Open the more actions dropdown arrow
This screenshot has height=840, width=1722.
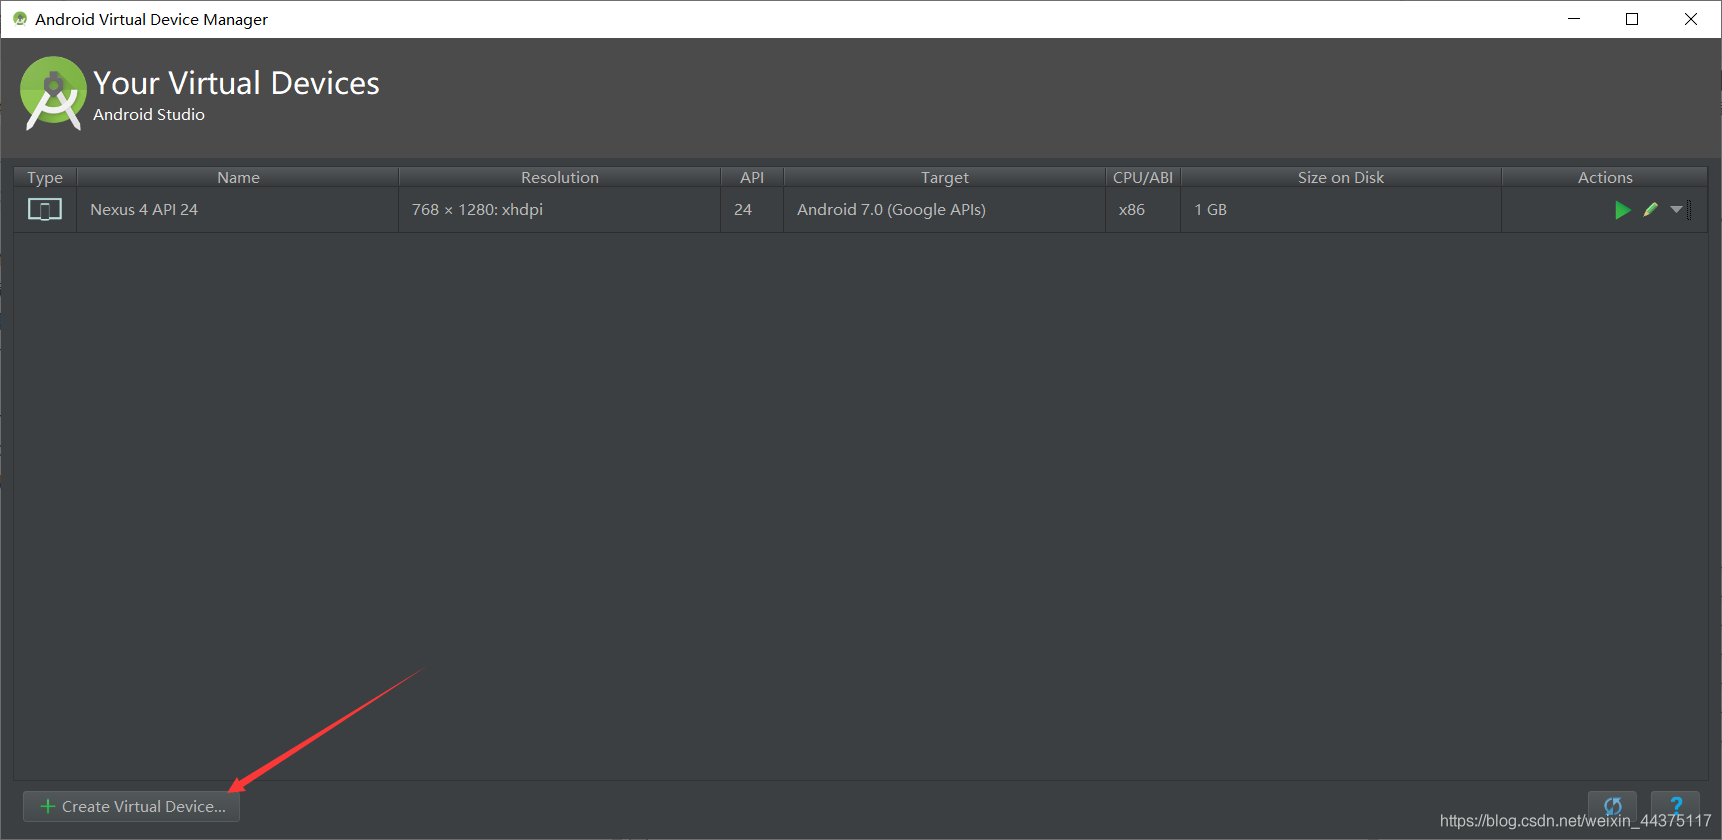[x=1677, y=210]
